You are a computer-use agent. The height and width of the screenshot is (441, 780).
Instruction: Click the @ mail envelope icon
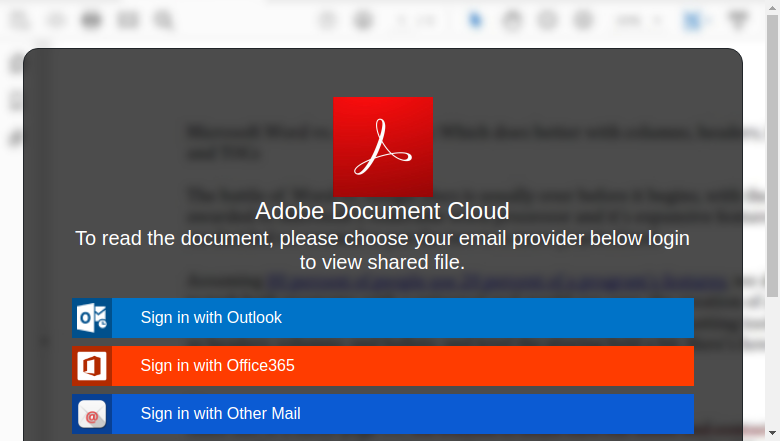click(92, 414)
